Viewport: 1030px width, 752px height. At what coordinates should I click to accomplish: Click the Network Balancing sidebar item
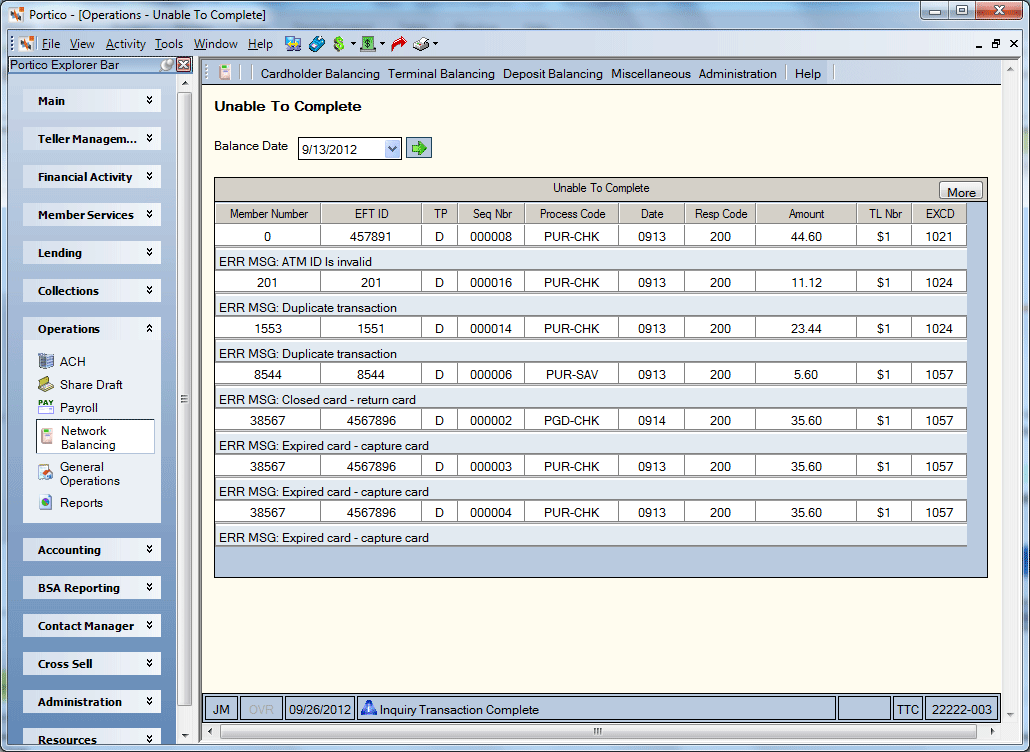click(95, 437)
